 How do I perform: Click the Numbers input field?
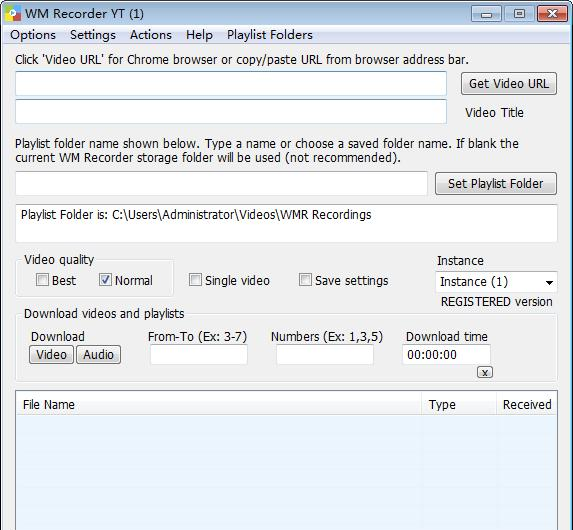(325, 355)
